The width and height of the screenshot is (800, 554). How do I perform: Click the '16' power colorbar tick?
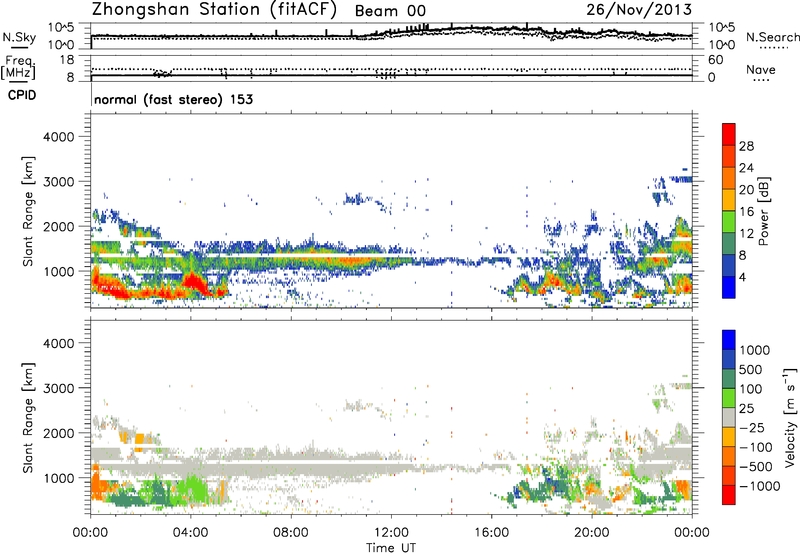(x=746, y=212)
